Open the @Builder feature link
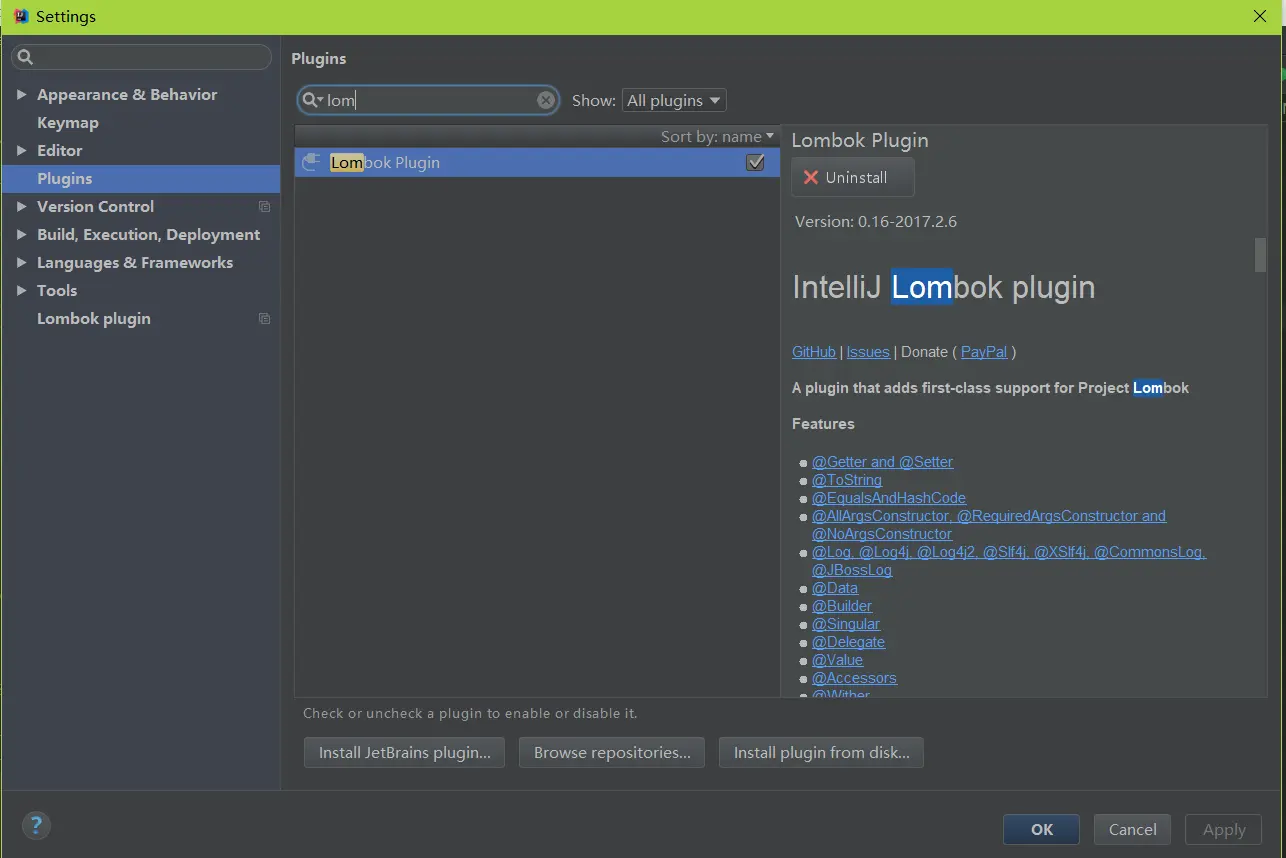The width and height of the screenshot is (1286, 858). [x=842, y=606]
